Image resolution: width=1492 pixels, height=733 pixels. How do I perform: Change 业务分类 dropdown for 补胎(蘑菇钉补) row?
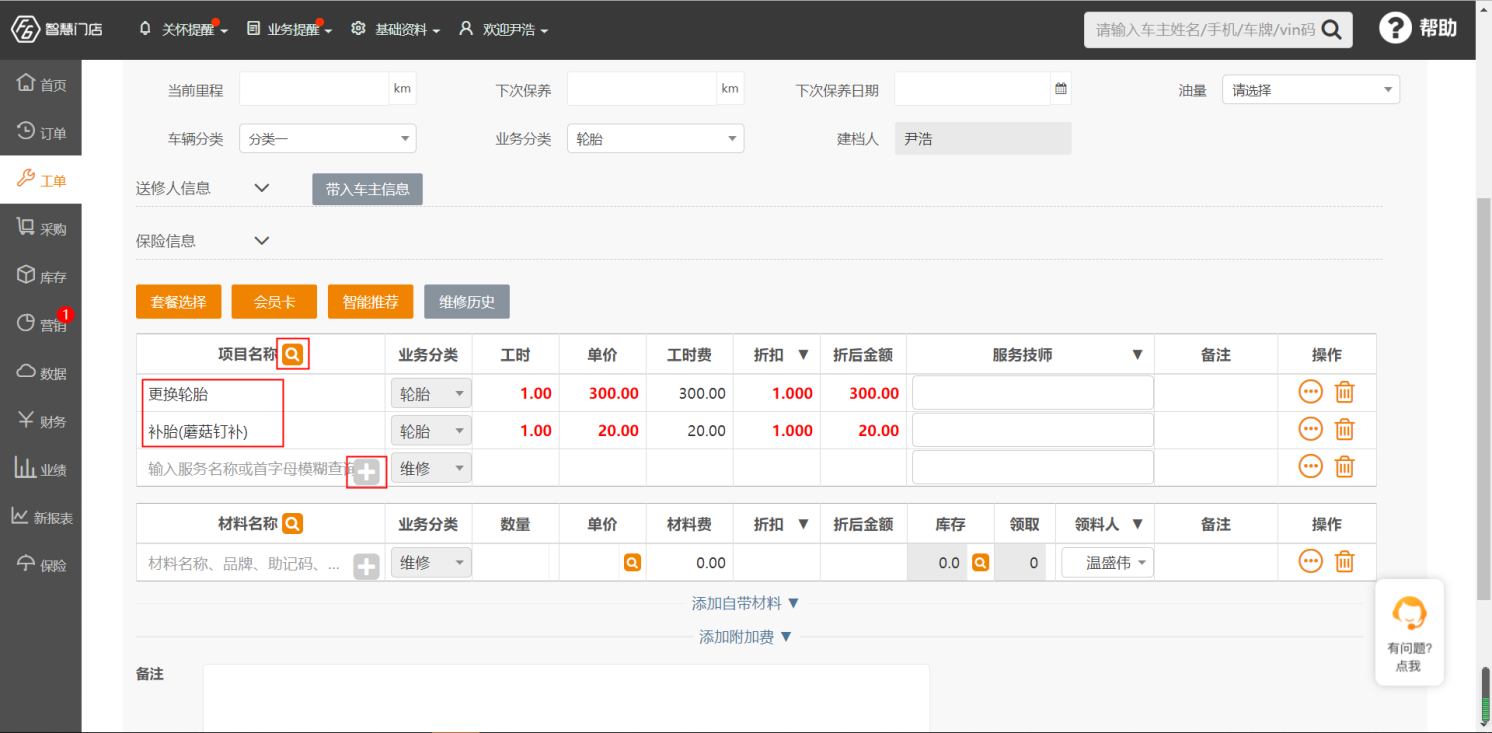pos(431,431)
